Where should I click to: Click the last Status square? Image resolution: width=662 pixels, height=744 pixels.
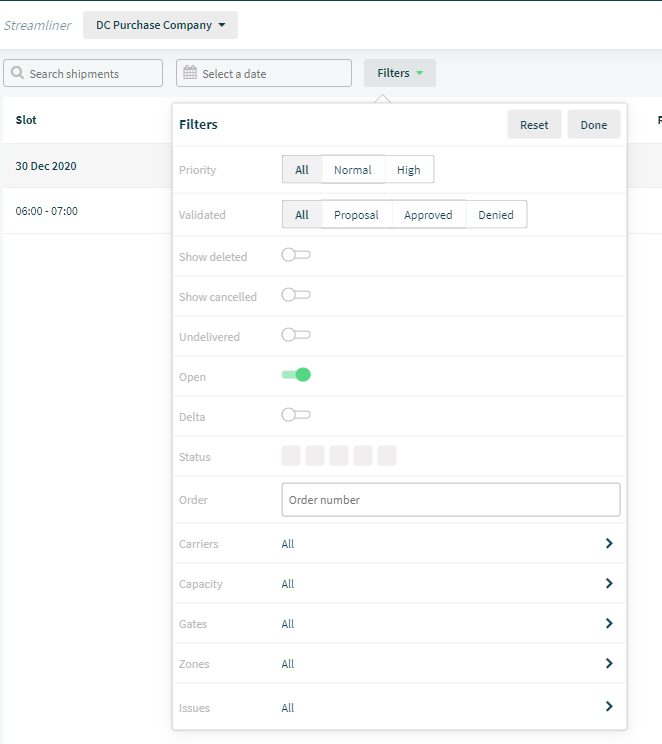click(387, 456)
